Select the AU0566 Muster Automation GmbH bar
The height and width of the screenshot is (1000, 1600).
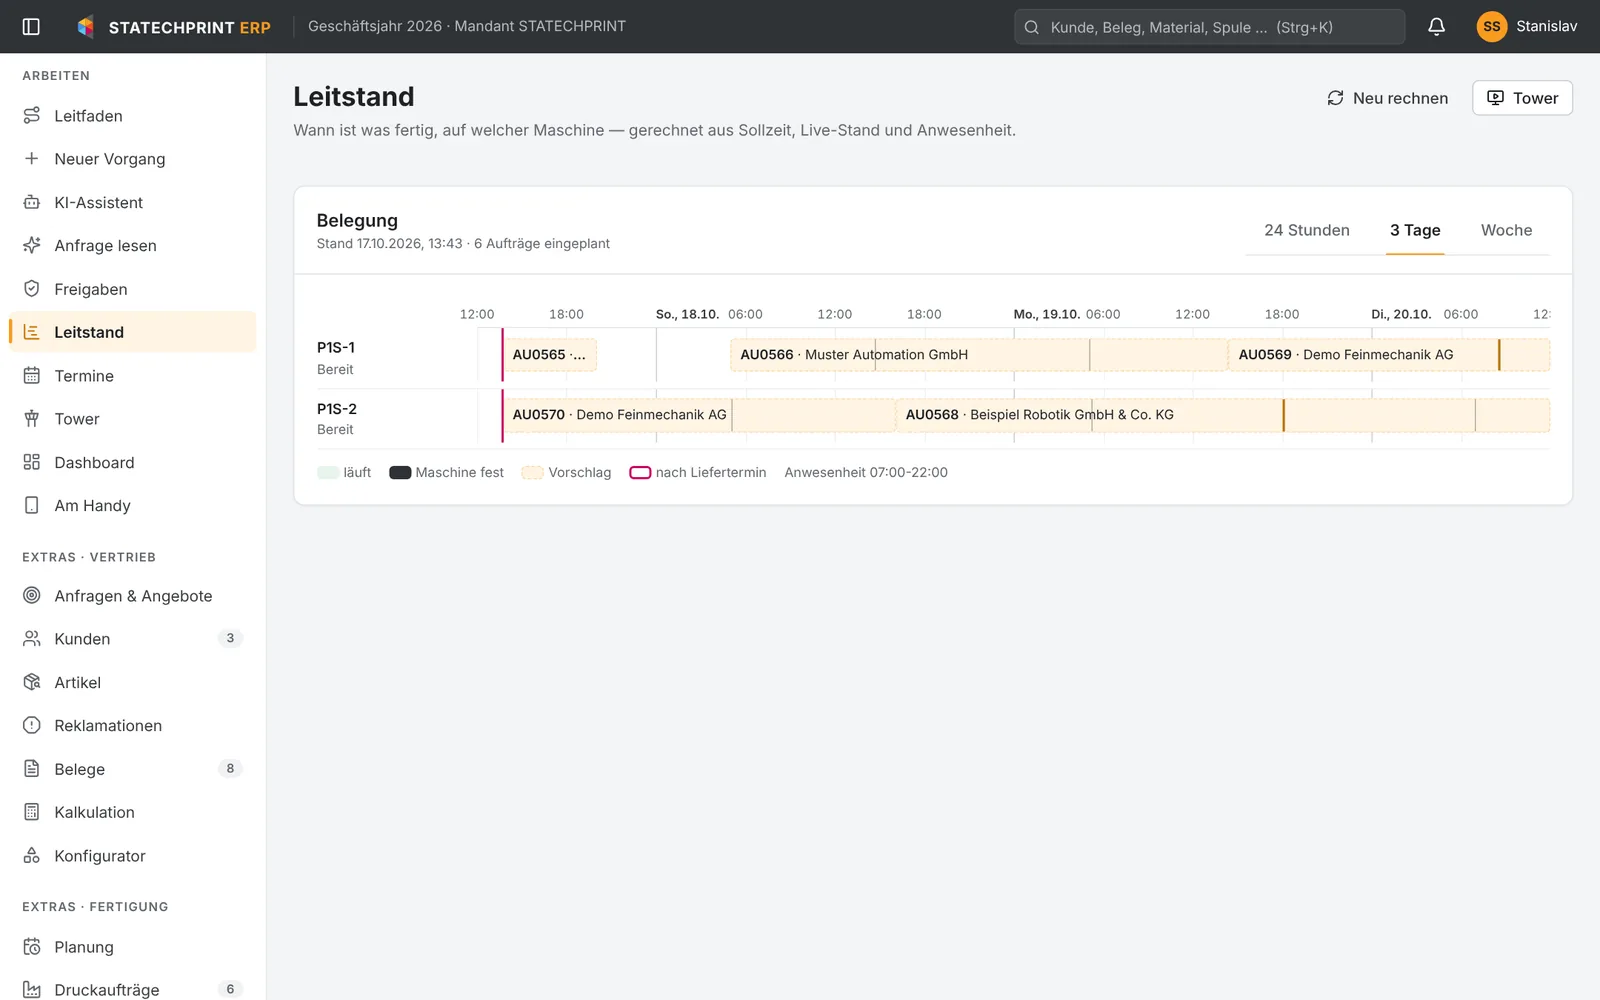click(x=979, y=355)
